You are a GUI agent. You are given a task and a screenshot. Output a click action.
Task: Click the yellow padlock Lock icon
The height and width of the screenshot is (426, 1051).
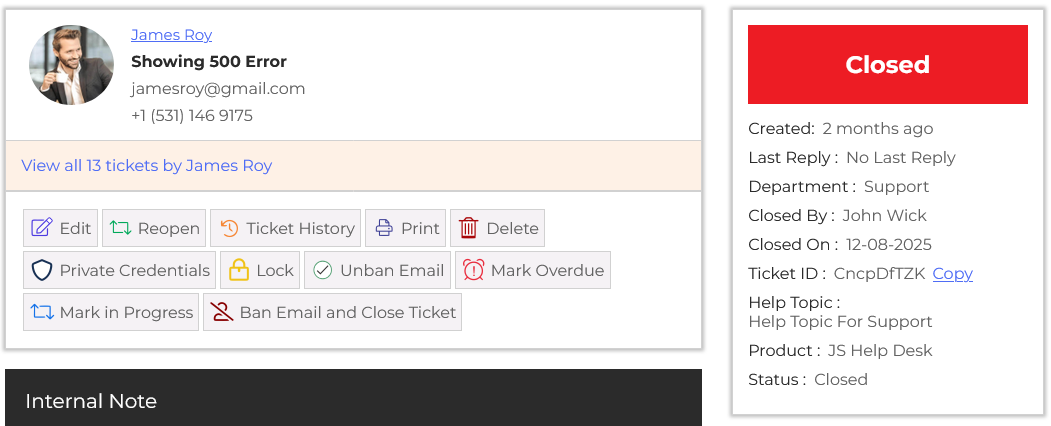click(239, 270)
